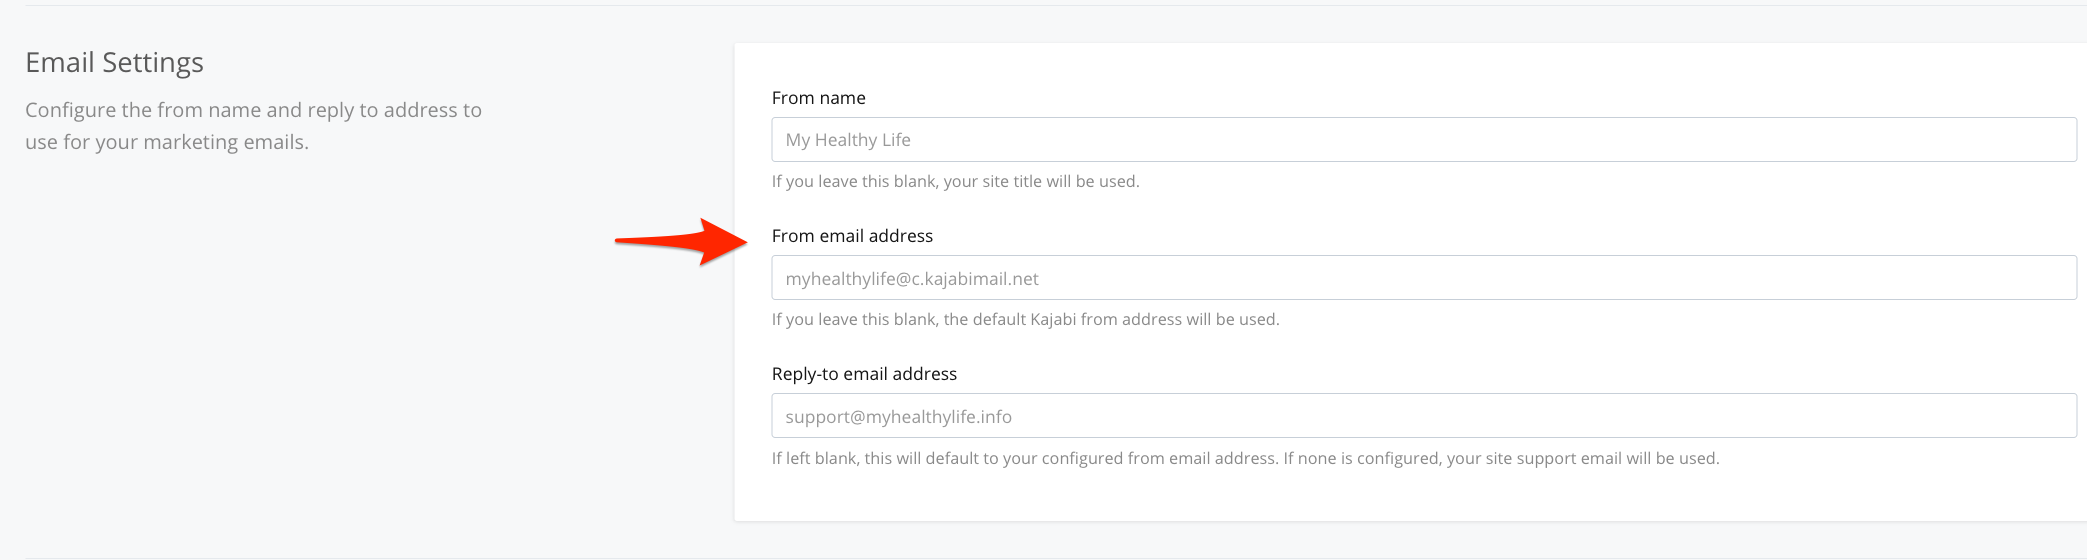This screenshot has height=560, width=2087.
Task: Select the From email address input field
Action: [1424, 278]
